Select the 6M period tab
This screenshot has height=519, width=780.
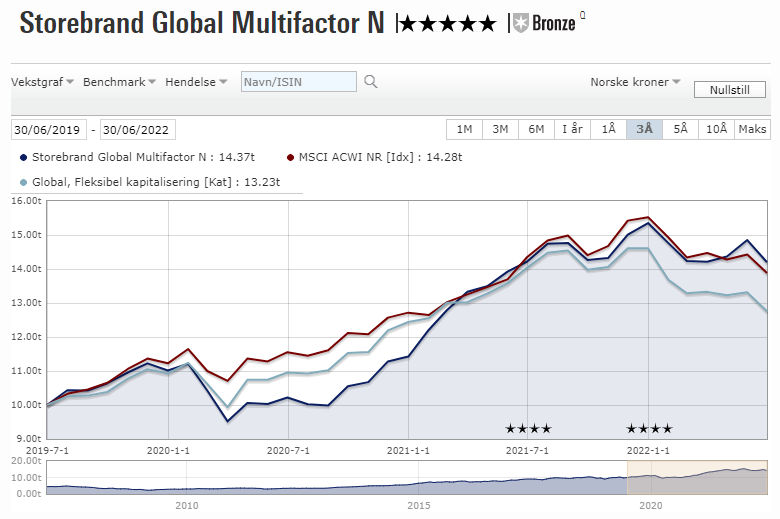tap(536, 129)
